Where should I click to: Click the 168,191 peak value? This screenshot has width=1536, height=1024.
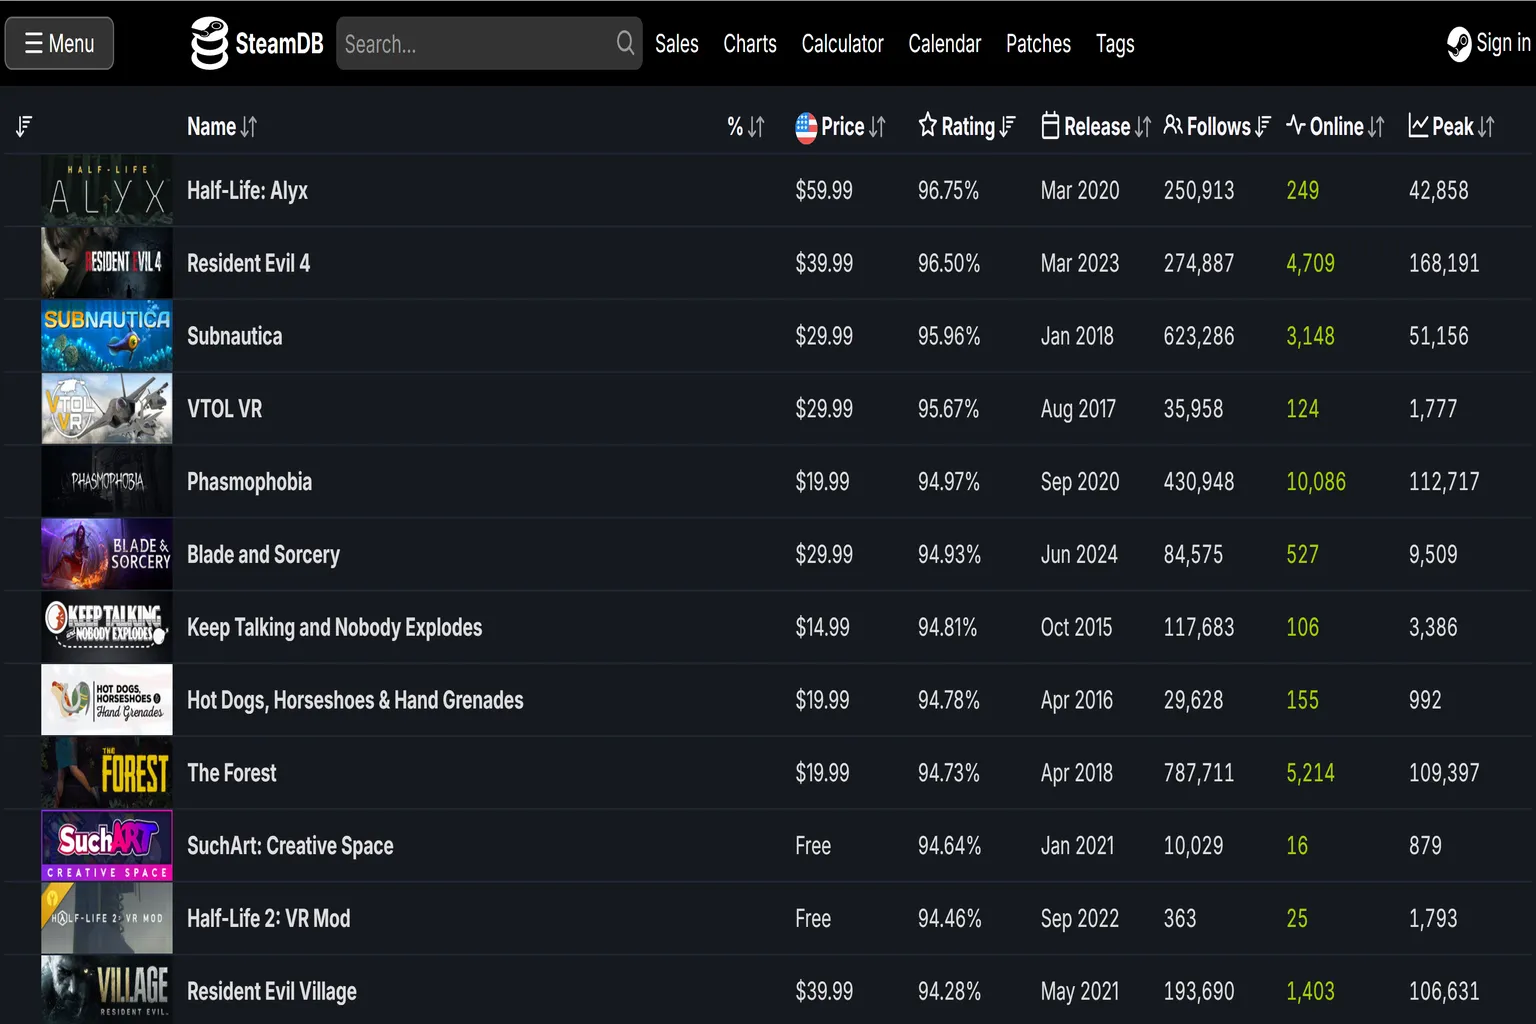point(1444,264)
